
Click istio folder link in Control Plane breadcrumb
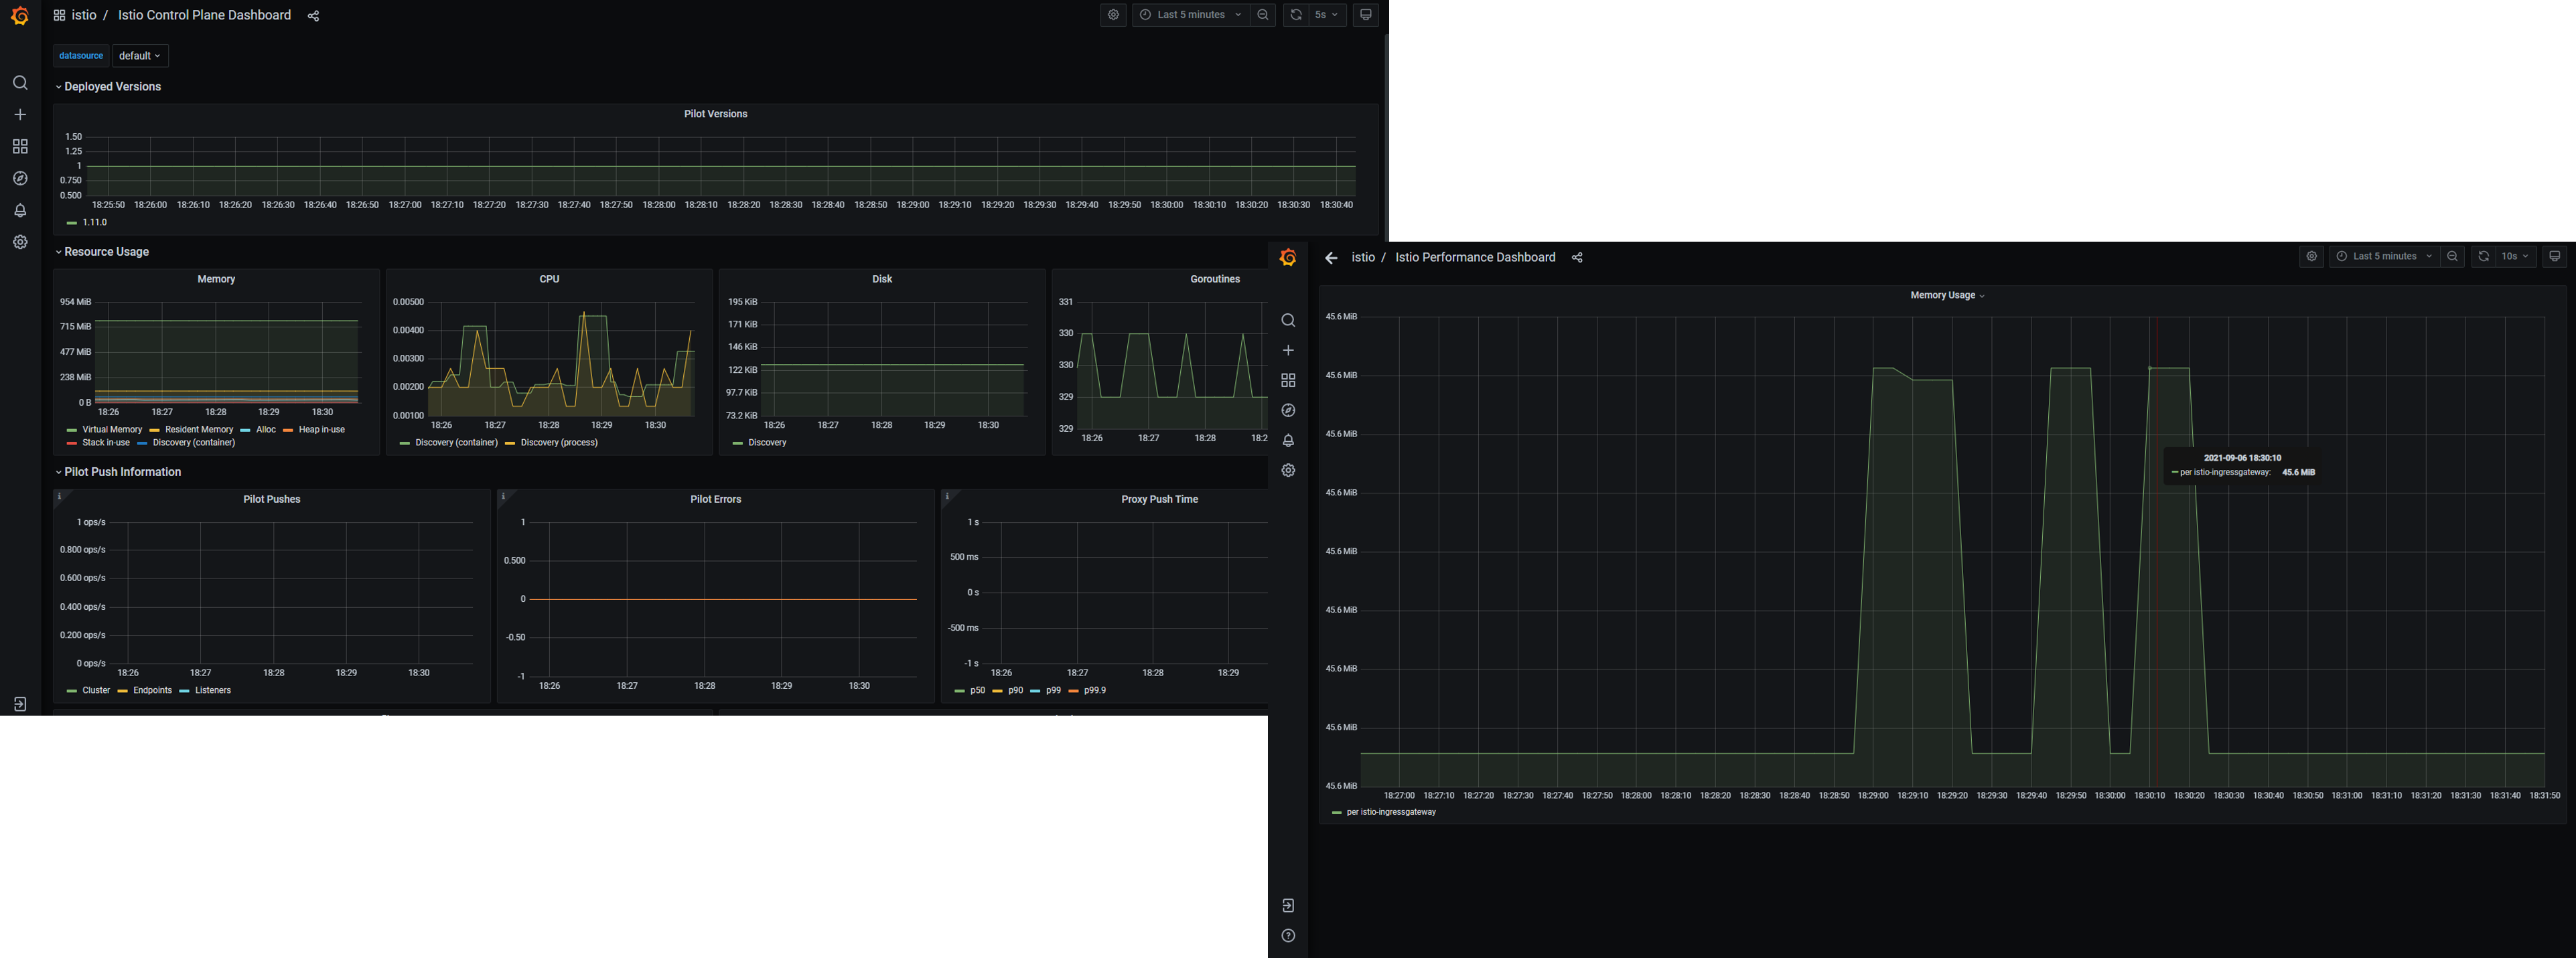(84, 15)
